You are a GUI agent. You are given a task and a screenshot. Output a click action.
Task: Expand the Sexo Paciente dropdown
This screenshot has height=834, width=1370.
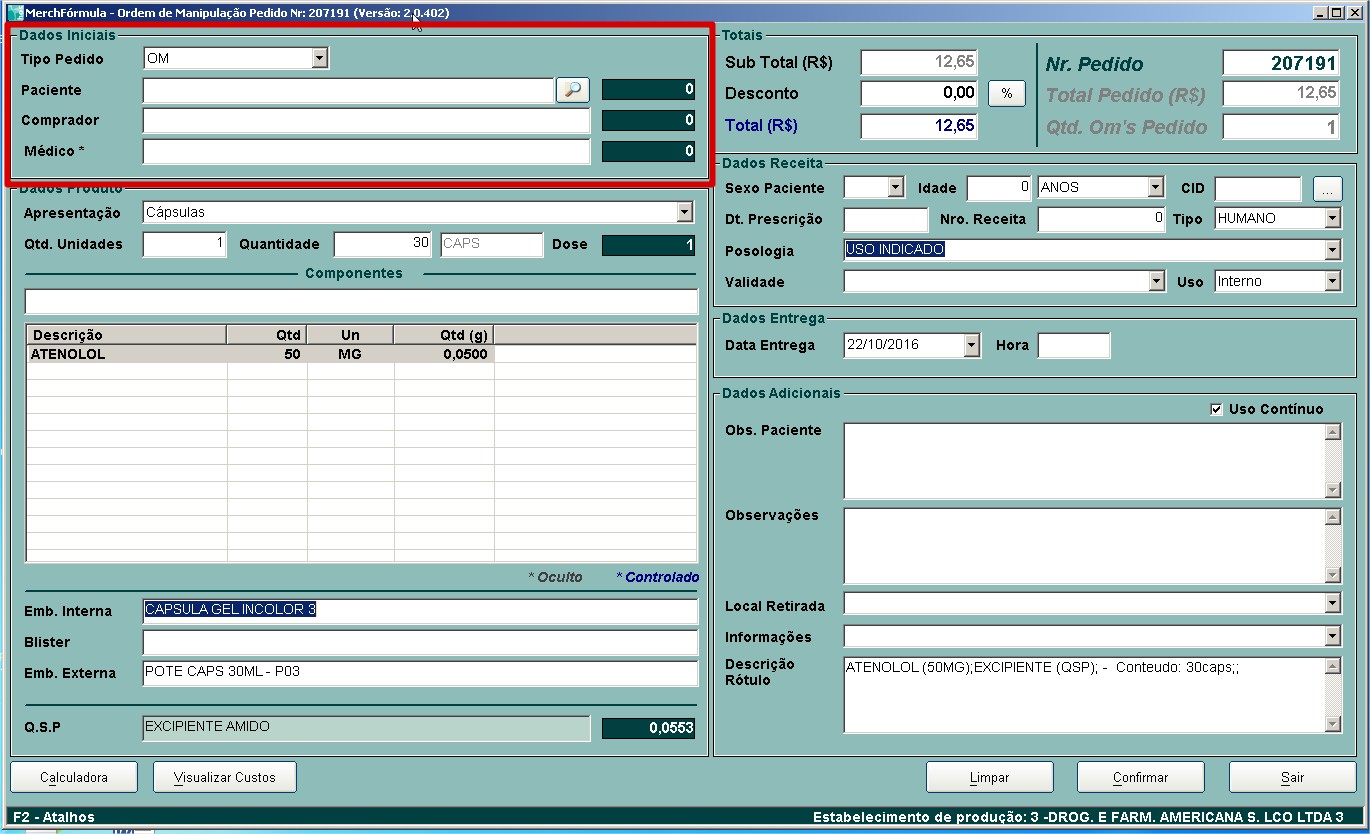(895, 188)
